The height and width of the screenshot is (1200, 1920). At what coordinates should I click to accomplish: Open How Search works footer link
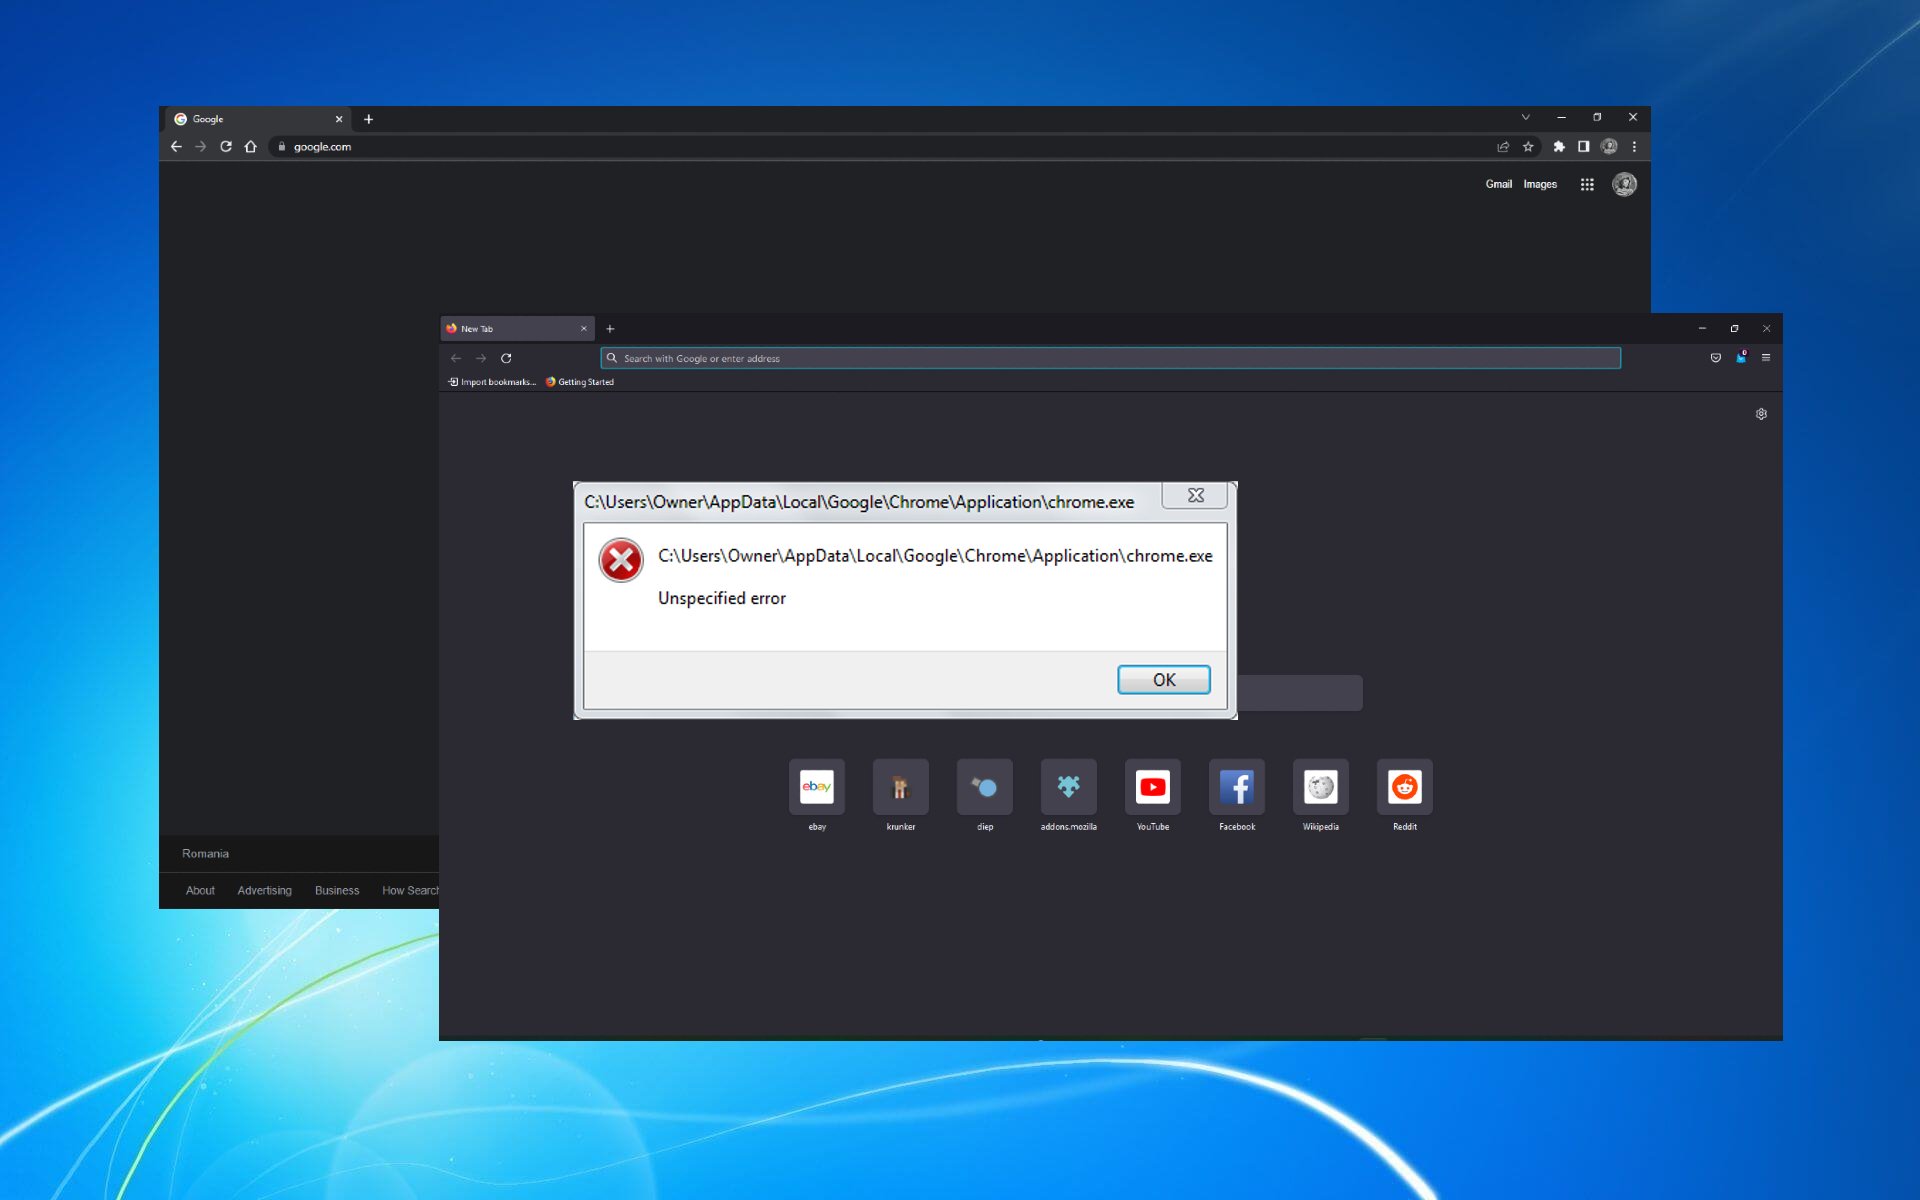coord(410,890)
